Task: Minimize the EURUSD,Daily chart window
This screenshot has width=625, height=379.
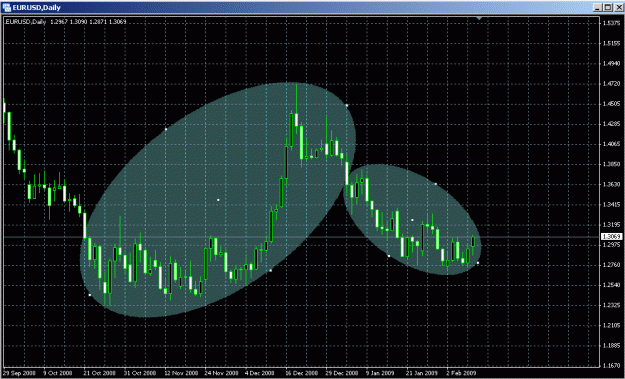Action: [x=597, y=7]
